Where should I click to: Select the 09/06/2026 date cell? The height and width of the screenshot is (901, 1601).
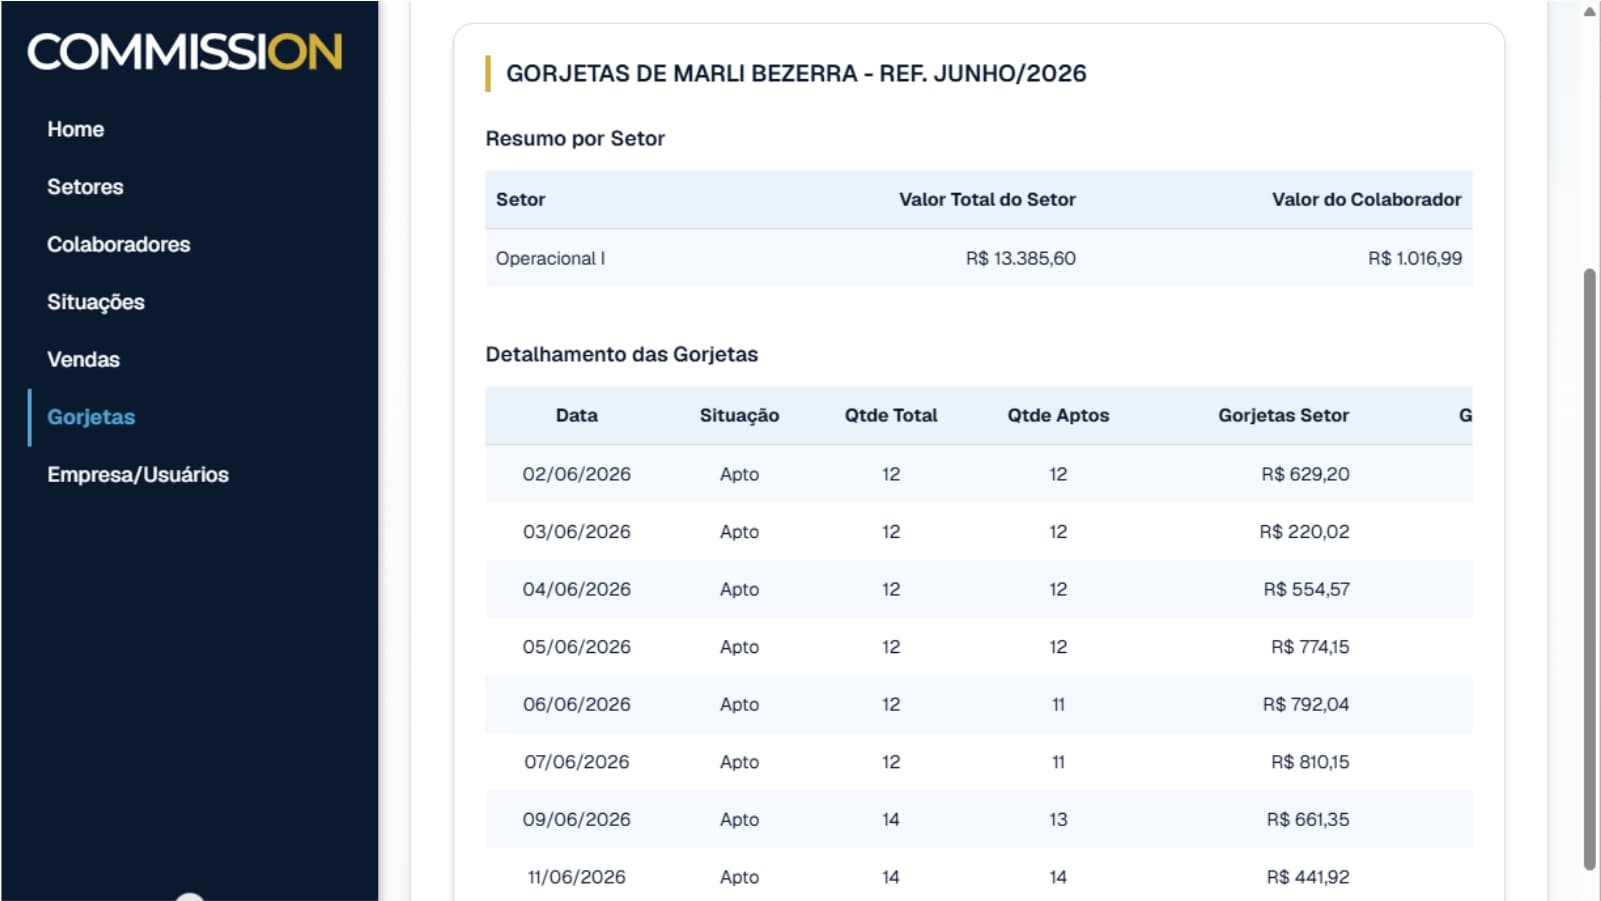pyautogui.click(x=577, y=819)
